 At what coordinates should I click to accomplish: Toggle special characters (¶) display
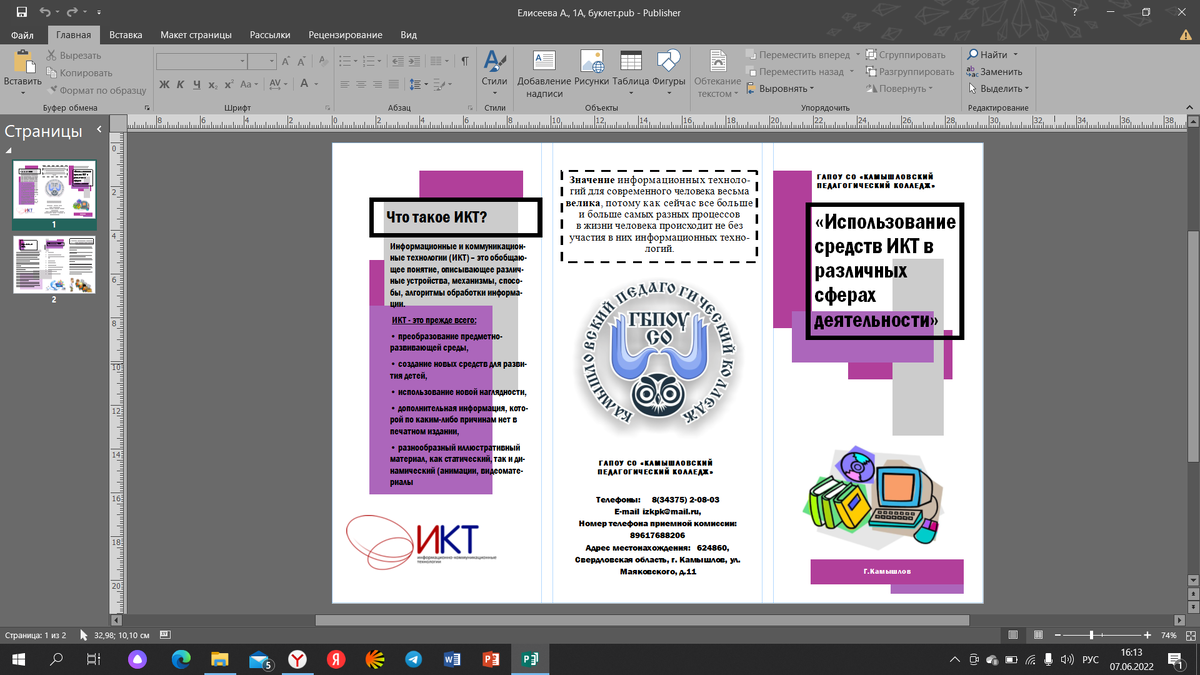(465, 61)
